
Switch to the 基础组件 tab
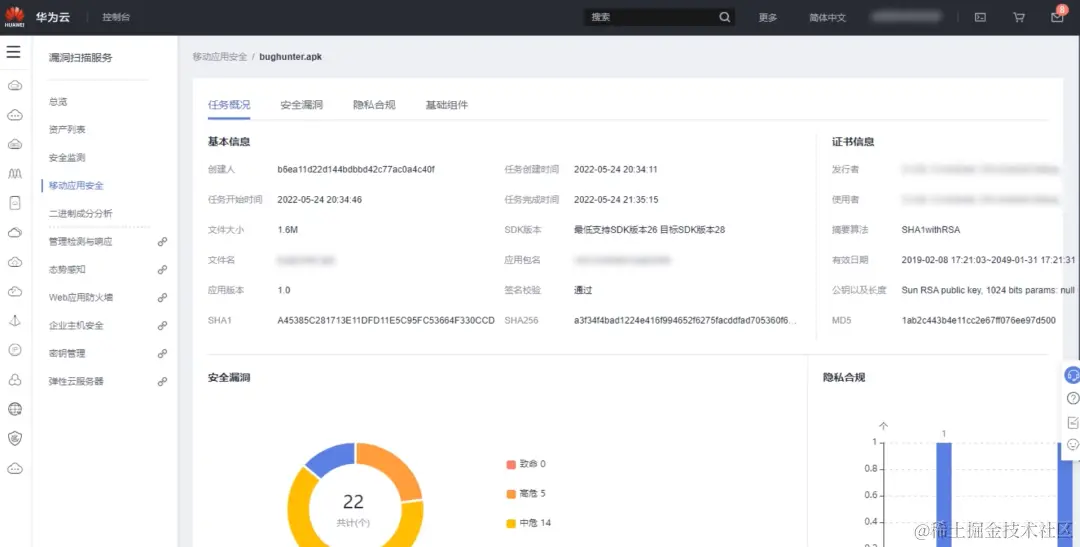[446, 105]
